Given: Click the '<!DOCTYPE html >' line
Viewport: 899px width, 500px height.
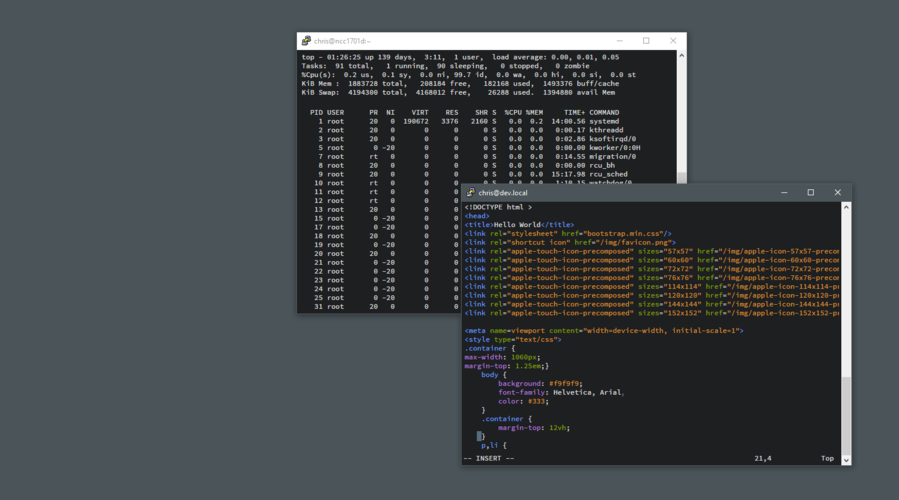Looking at the screenshot, I should [498, 207].
